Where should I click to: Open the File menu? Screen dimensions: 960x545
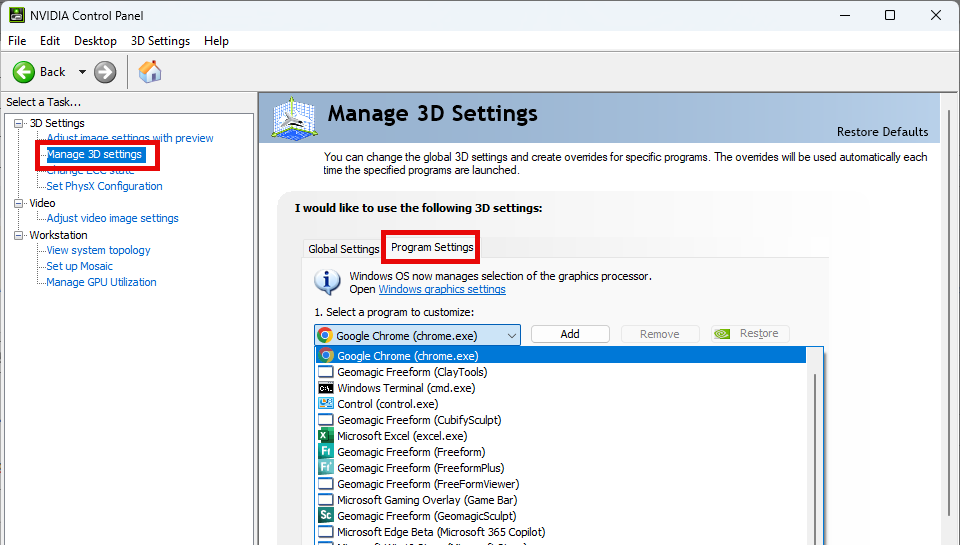point(17,41)
